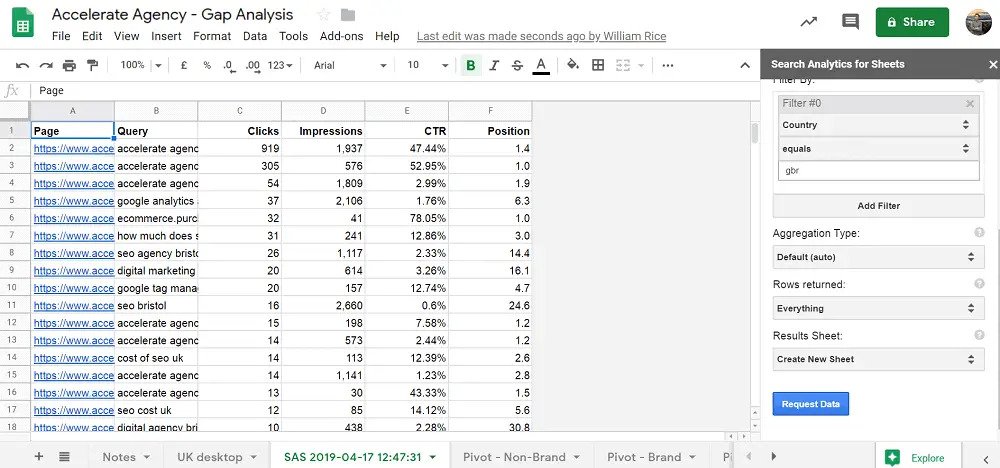Open font size dropdown
1000x468 pixels.
point(427,65)
